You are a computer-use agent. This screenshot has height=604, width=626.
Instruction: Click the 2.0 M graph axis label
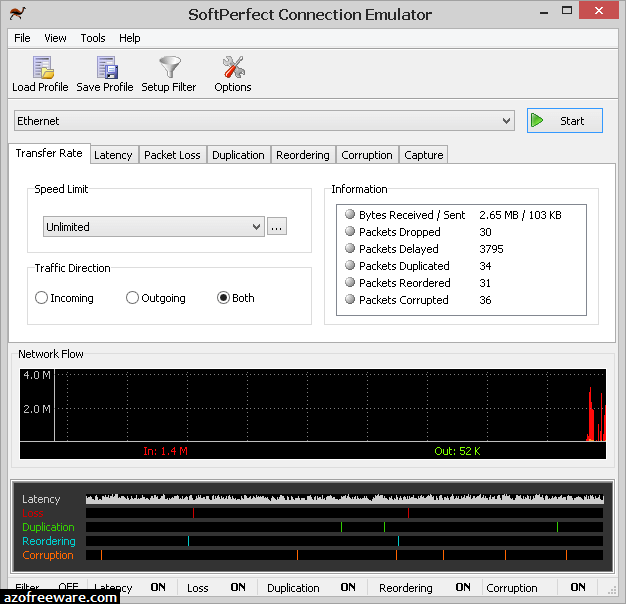click(37, 409)
